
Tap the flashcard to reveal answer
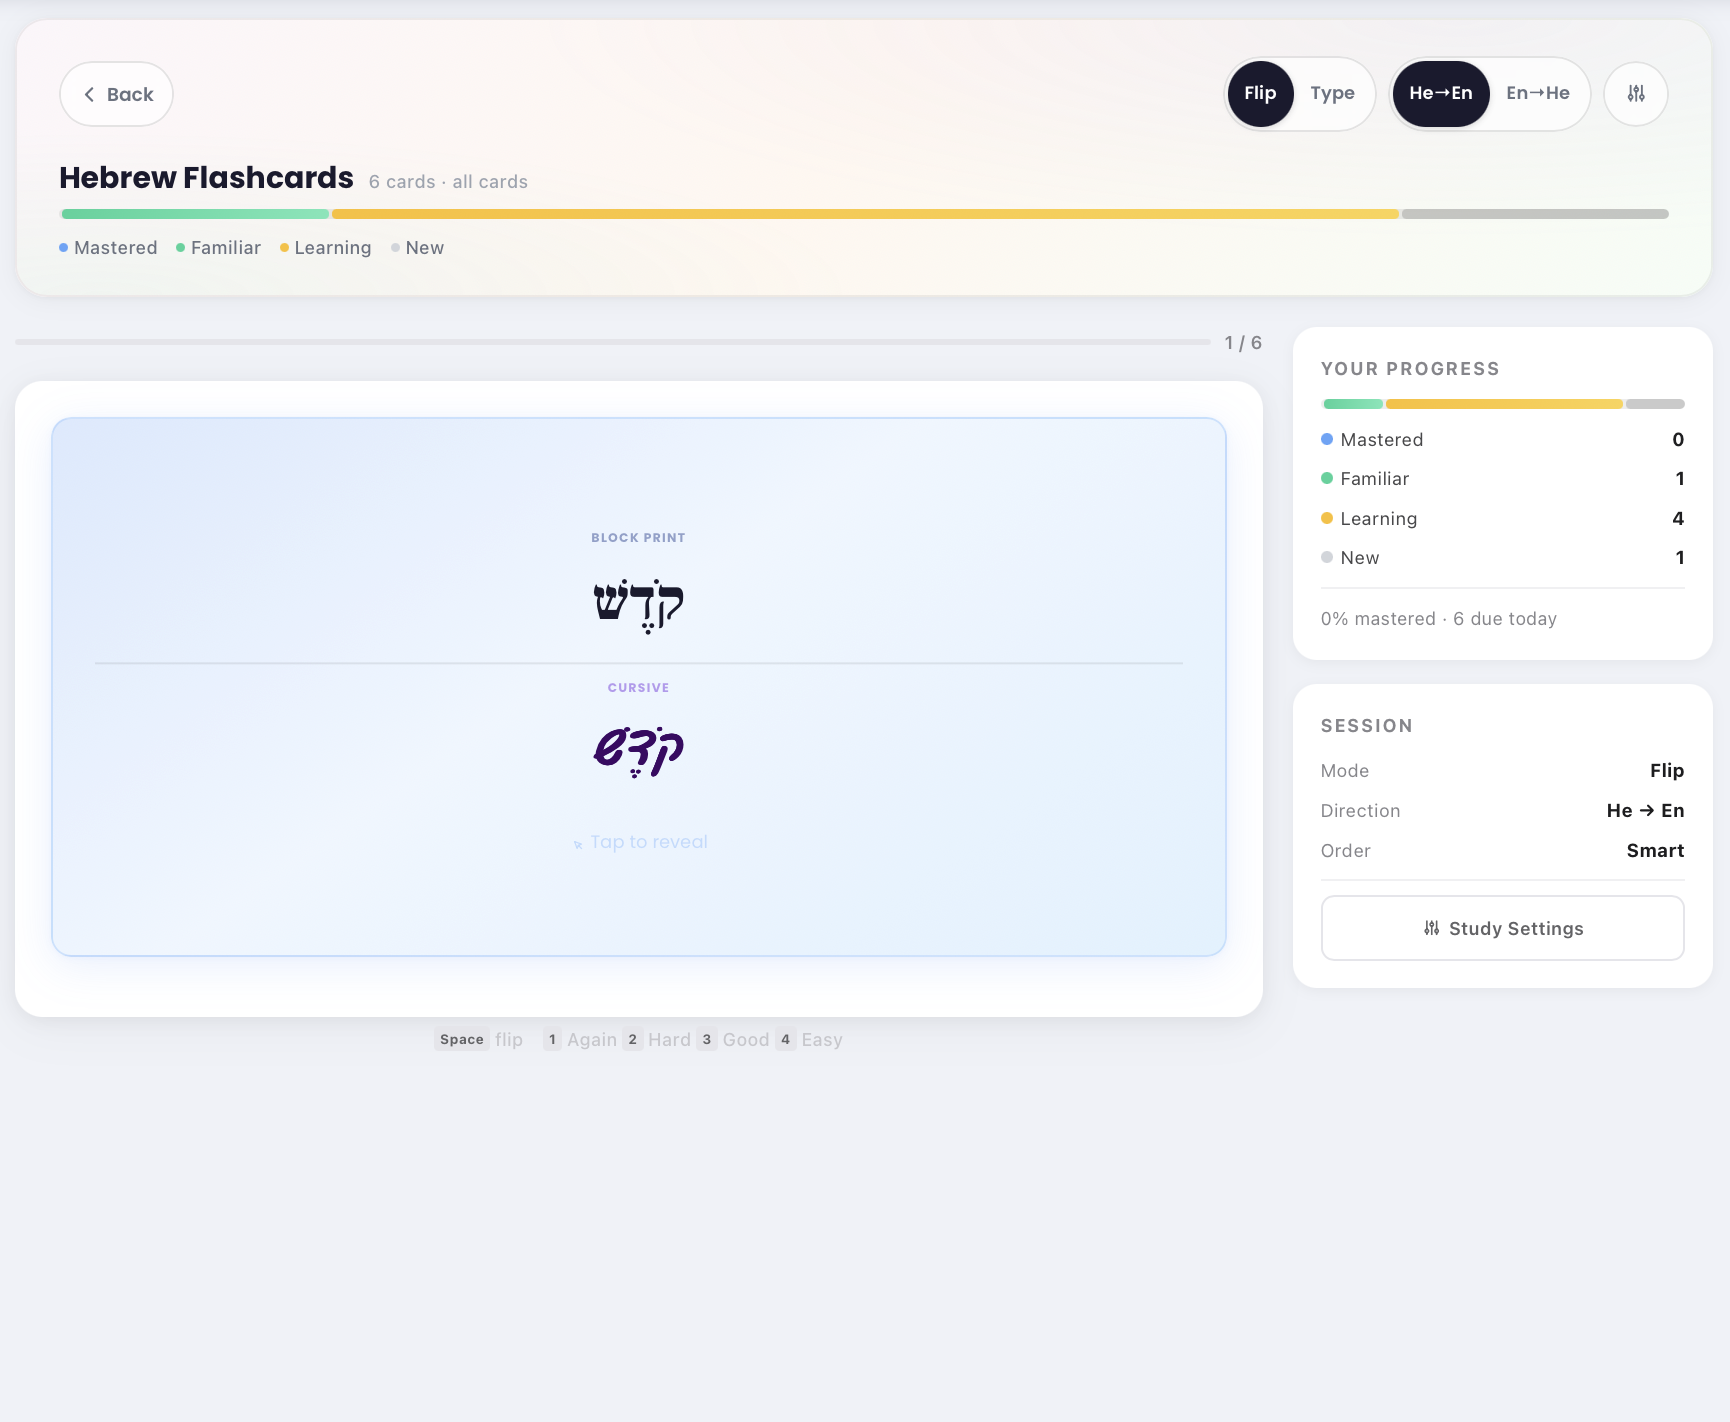639,687
